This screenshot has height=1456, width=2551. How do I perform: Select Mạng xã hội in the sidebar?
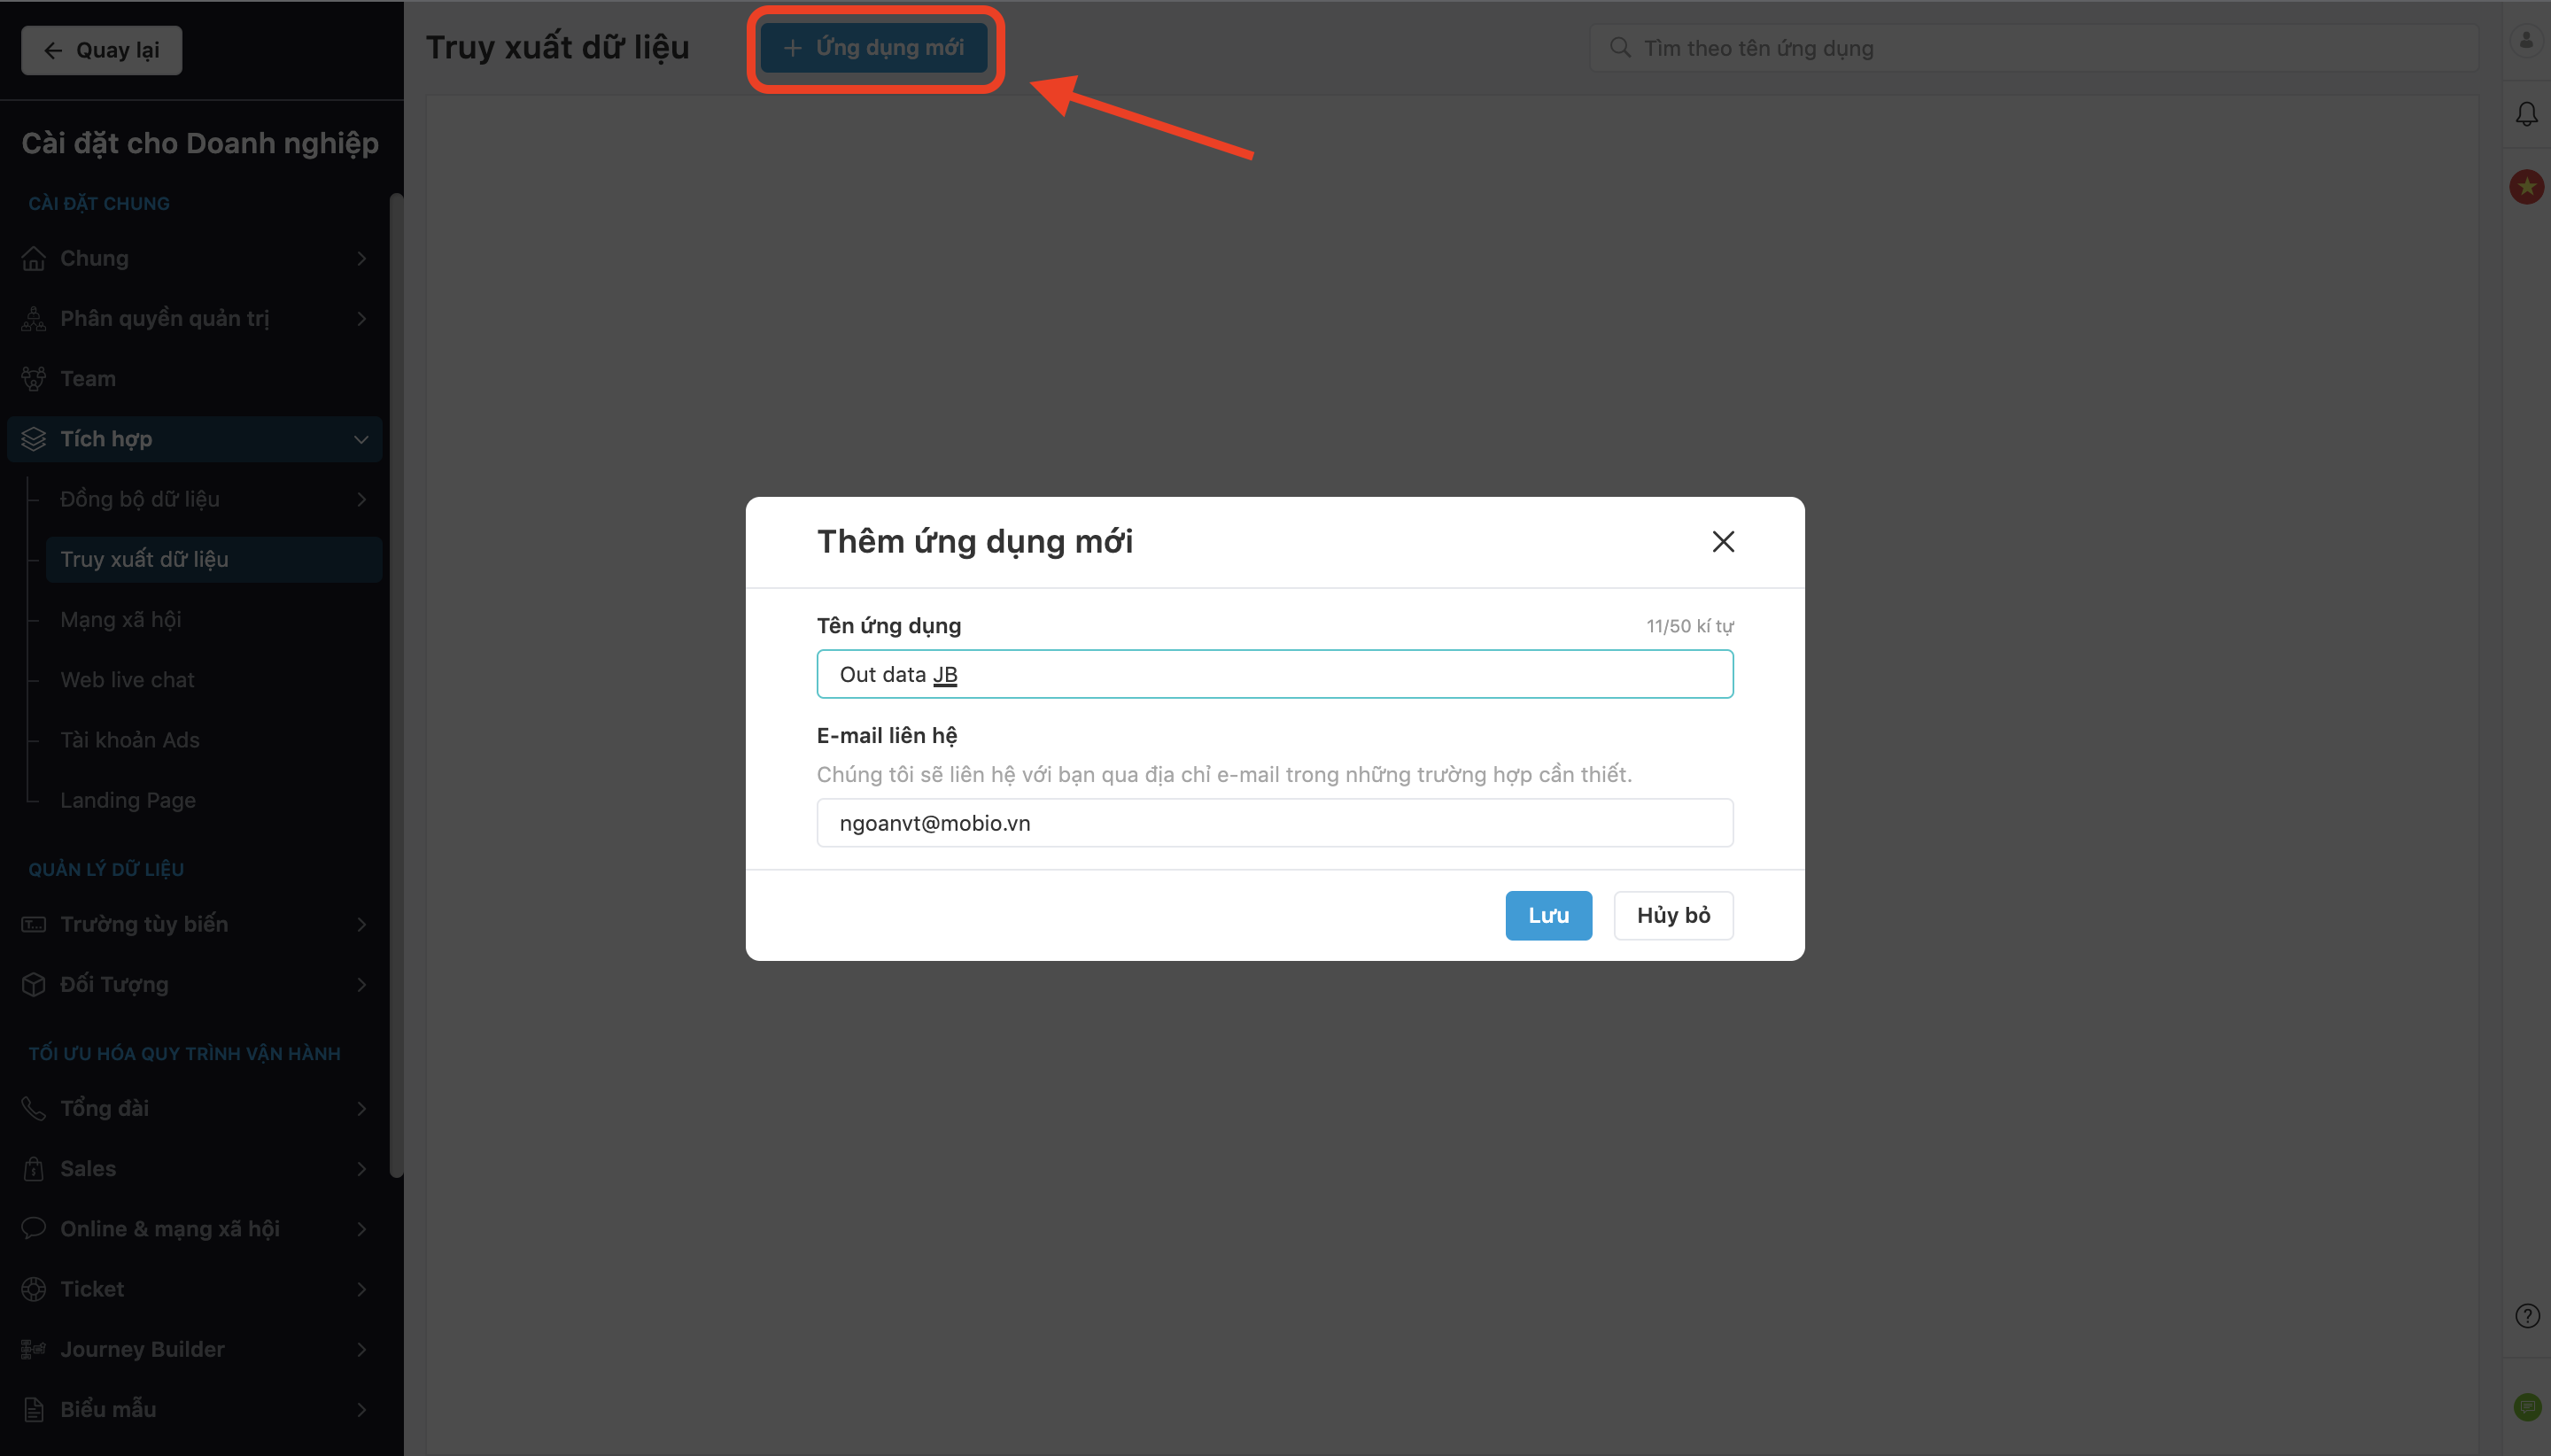(121, 620)
